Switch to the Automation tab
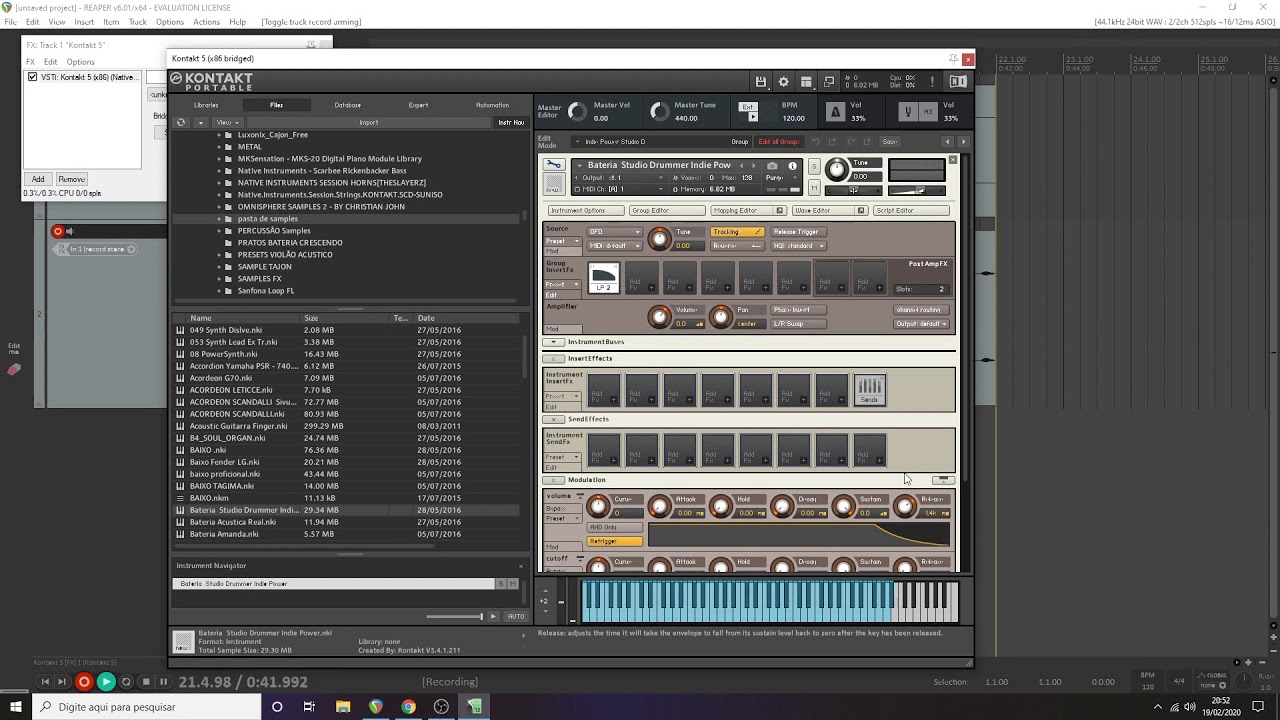The width and height of the screenshot is (1280, 720). (492, 105)
